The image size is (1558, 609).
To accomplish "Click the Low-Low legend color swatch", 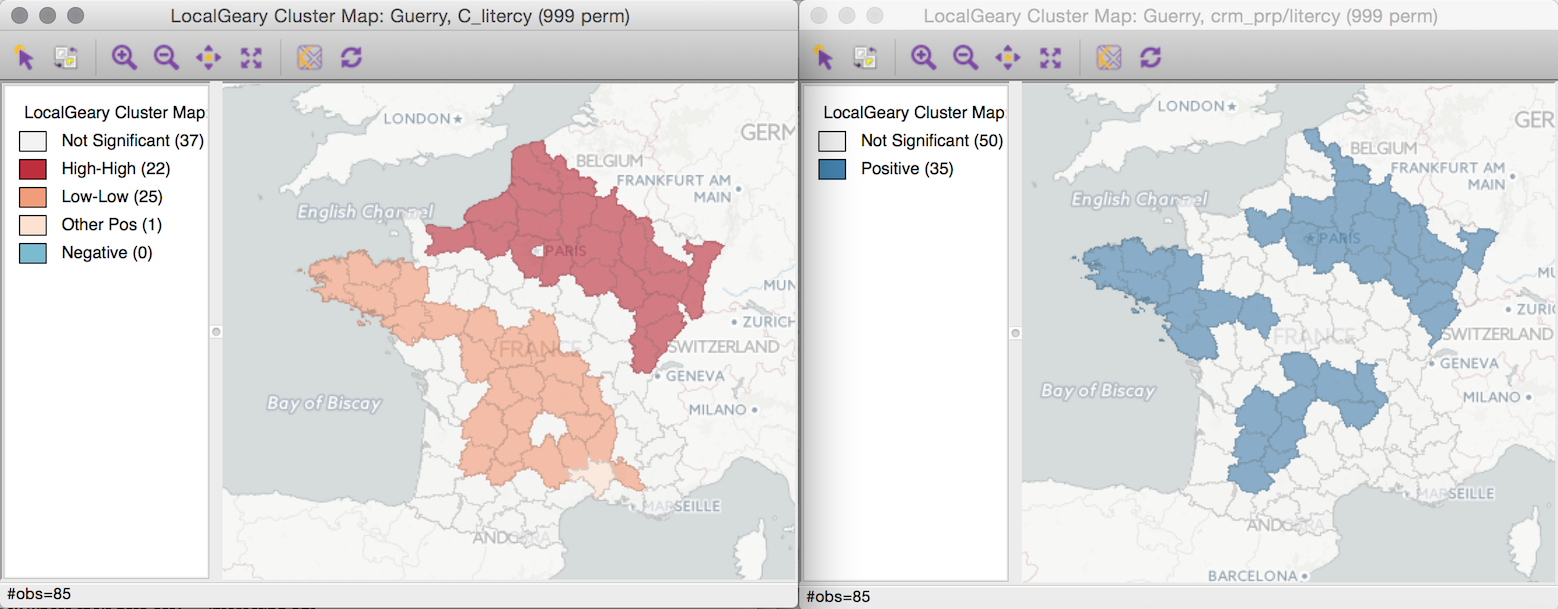I will click(x=33, y=197).
